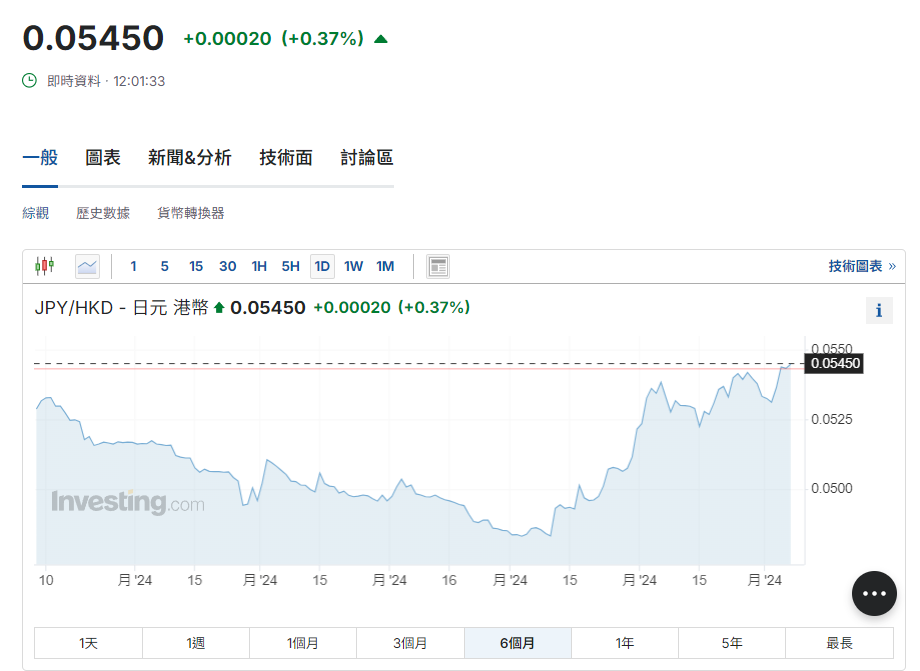Set chart interval to 1W
Screen dimensions: 920x671
[x=353, y=266]
